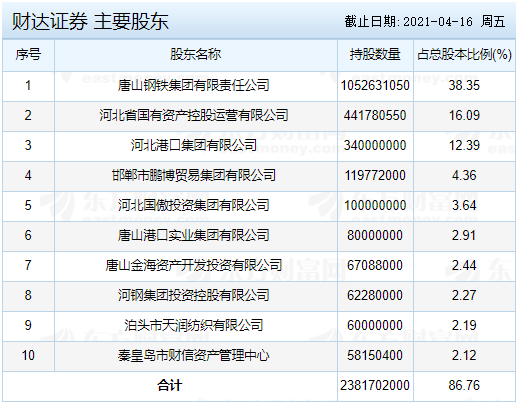Click the total share count 2381702000
Viewport: 519px width, 405px height.
375,385
